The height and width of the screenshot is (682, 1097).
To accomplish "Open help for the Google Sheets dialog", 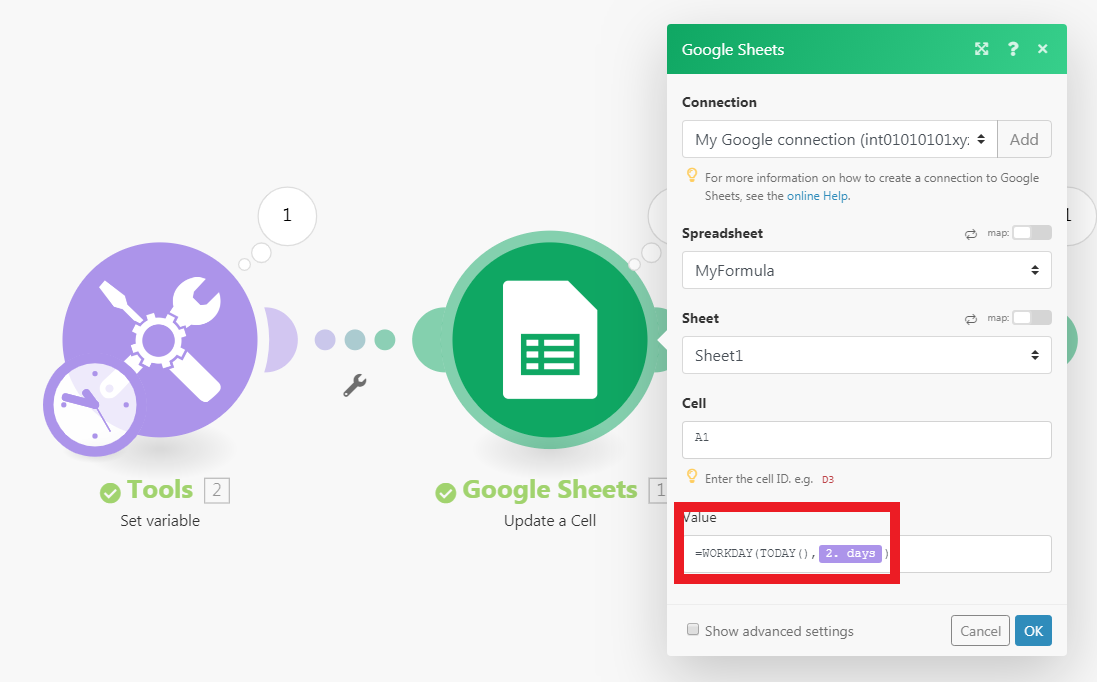I will [x=1012, y=49].
